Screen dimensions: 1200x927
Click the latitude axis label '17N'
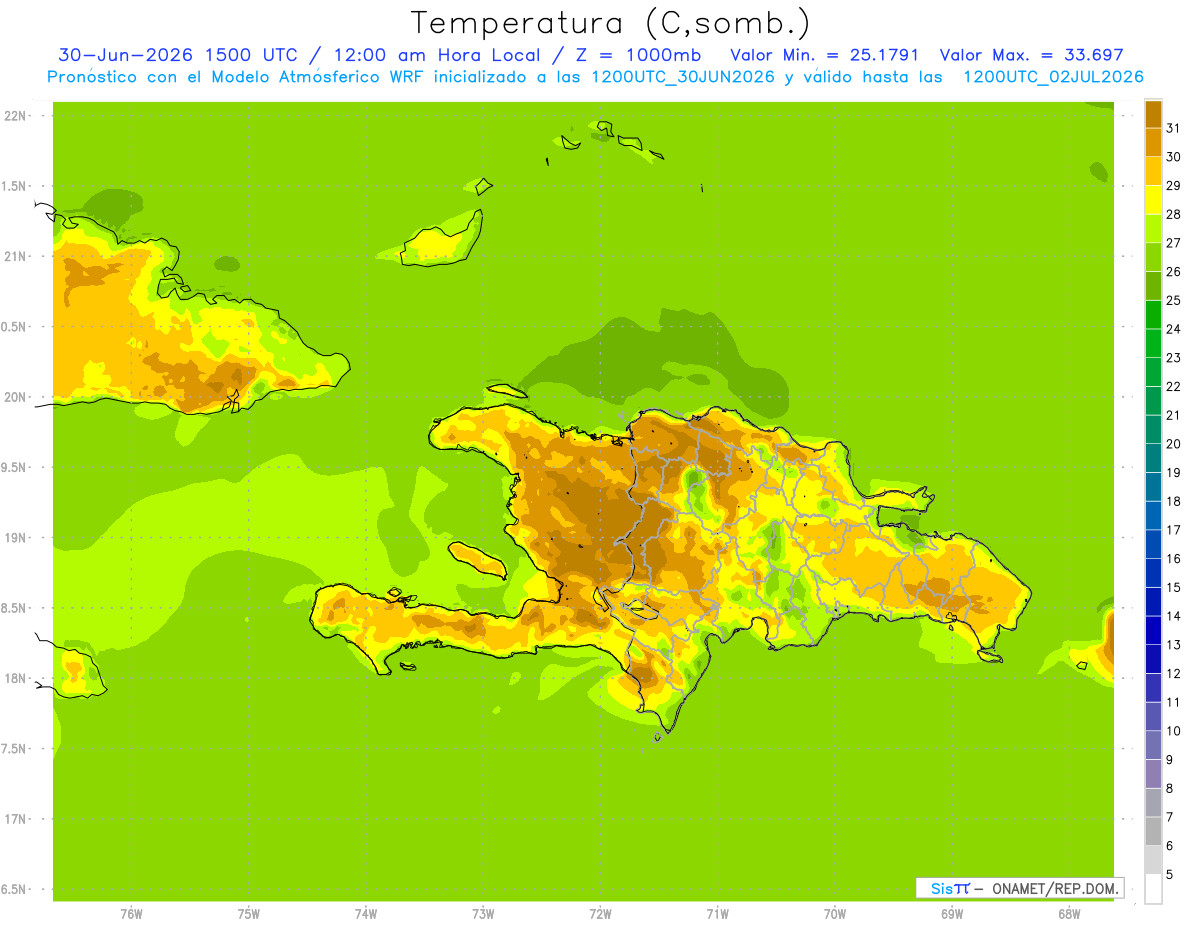pos(14,819)
